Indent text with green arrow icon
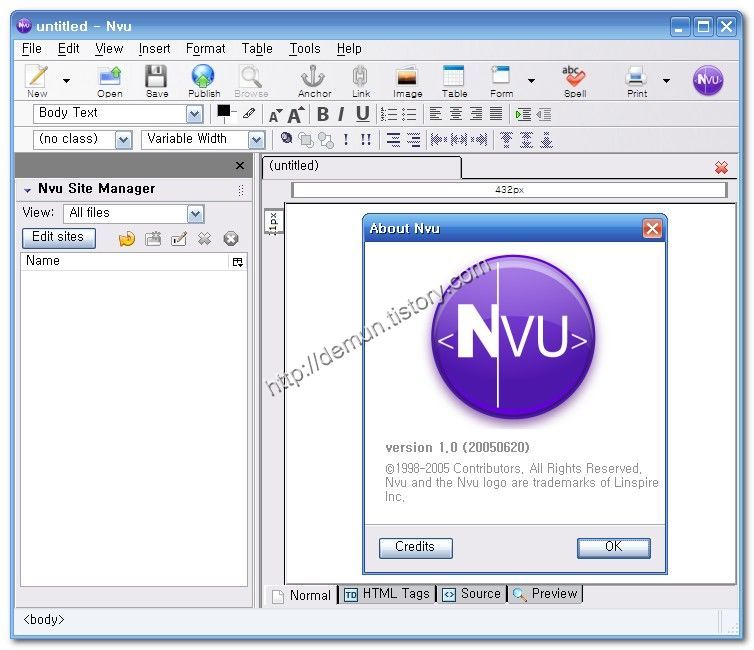 coord(523,114)
